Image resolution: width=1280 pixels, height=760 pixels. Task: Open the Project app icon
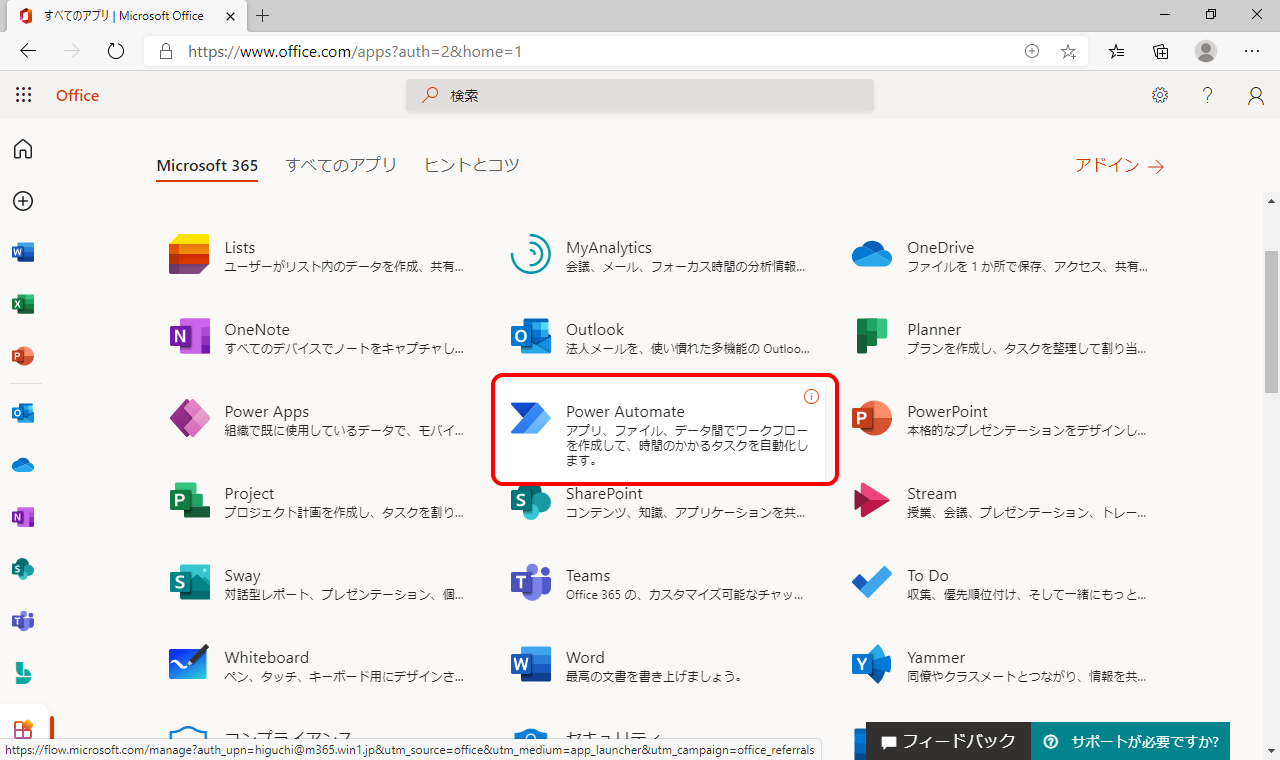(189, 501)
